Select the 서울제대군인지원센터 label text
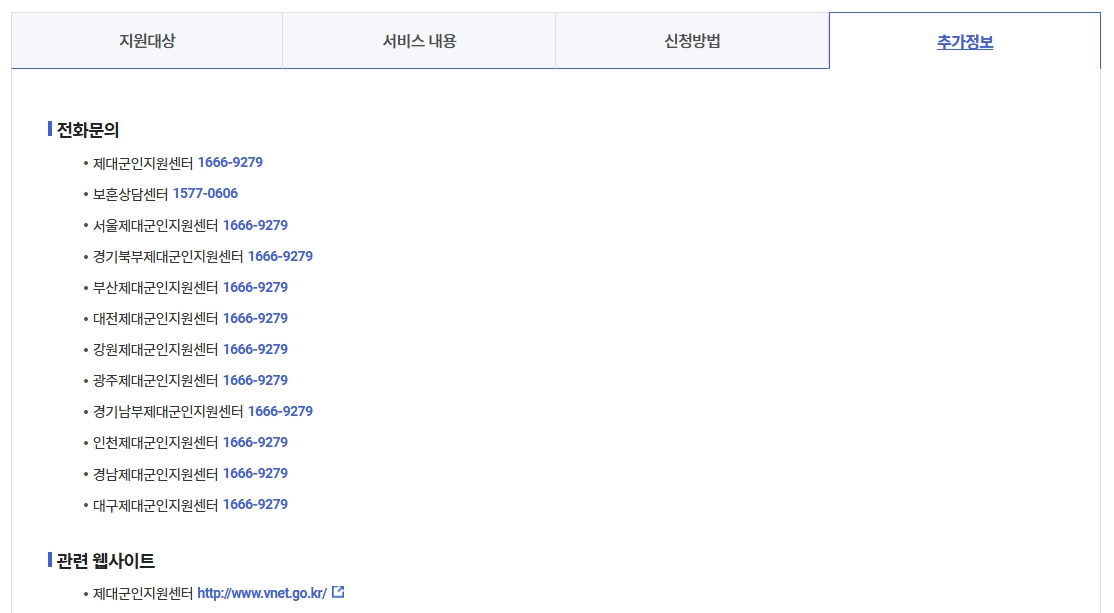The height and width of the screenshot is (613, 1114). (x=156, y=225)
